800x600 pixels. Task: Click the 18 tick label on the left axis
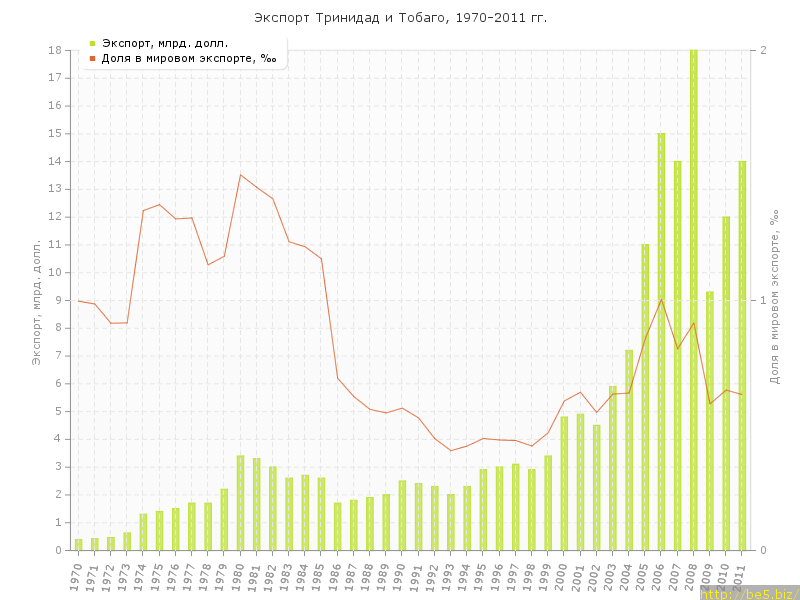click(x=57, y=50)
